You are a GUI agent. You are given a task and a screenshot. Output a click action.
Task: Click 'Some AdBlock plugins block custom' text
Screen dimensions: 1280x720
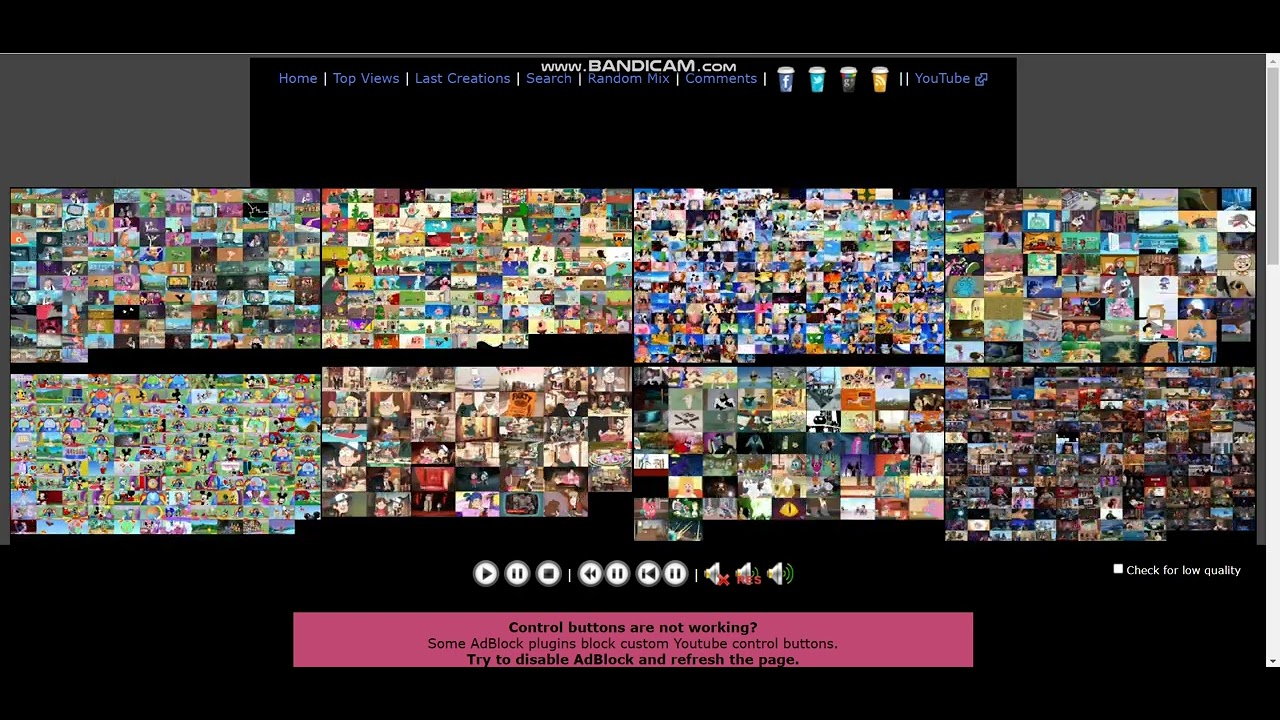(x=633, y=643)
